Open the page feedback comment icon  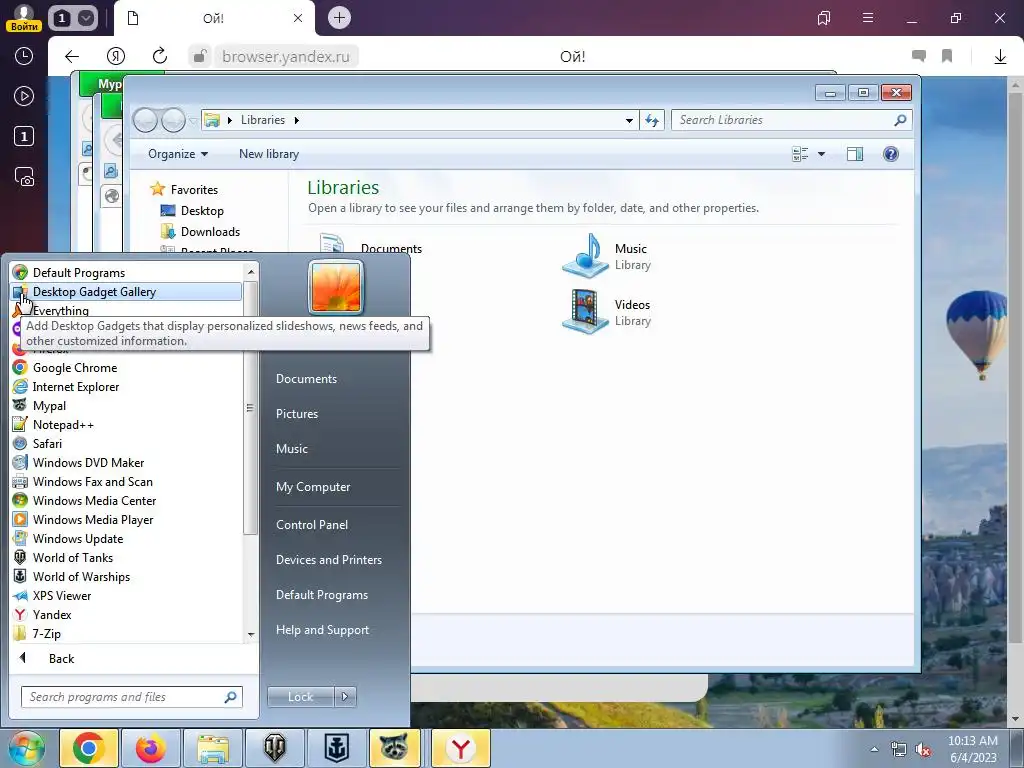pos(919,56)
